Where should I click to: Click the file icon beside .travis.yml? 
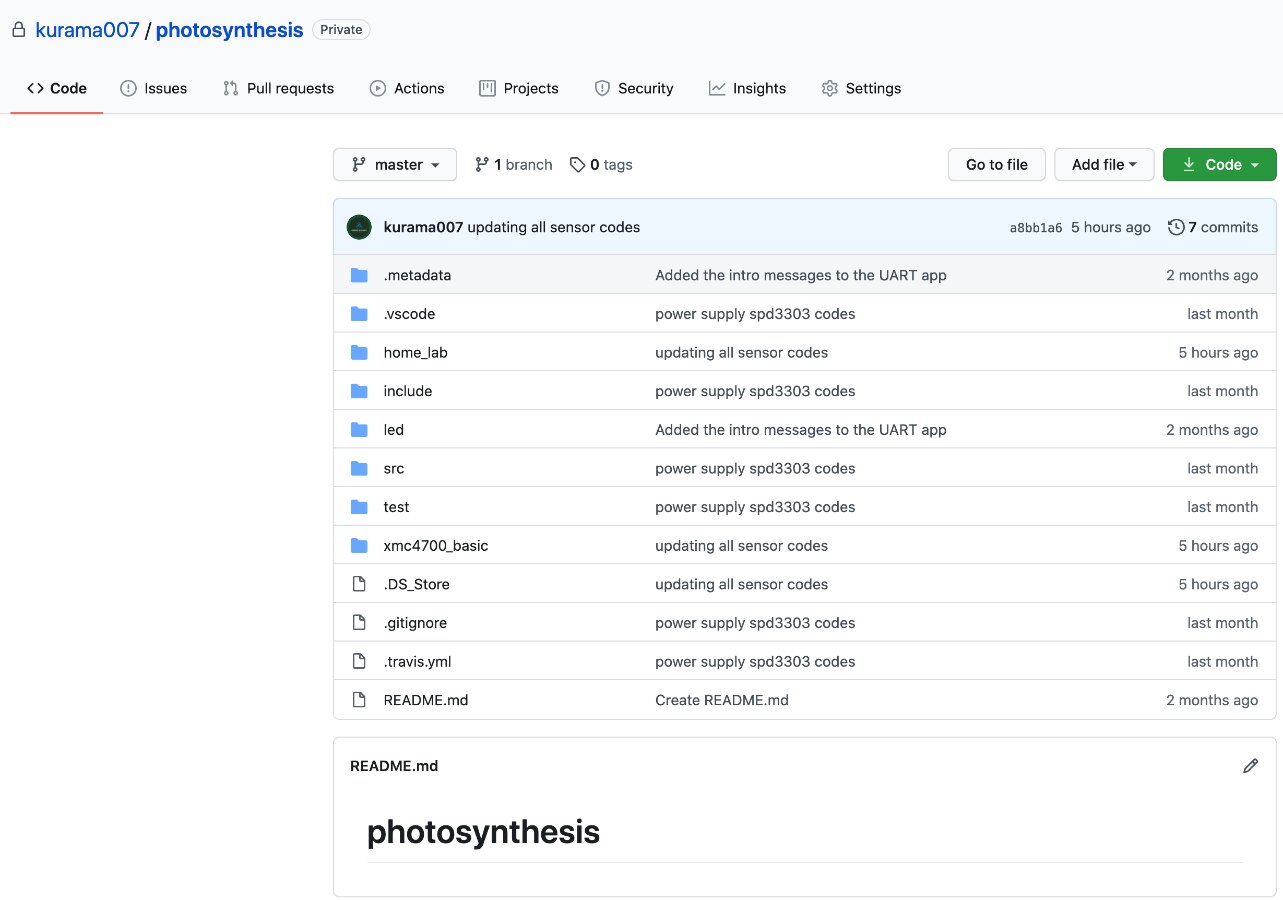click(359, 661)
